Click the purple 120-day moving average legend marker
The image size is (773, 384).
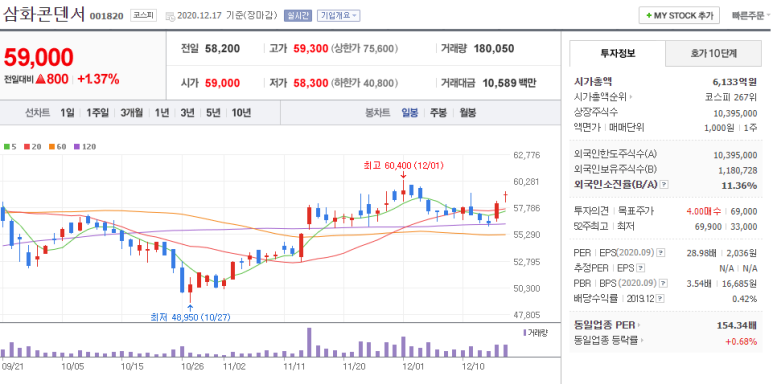76,146
